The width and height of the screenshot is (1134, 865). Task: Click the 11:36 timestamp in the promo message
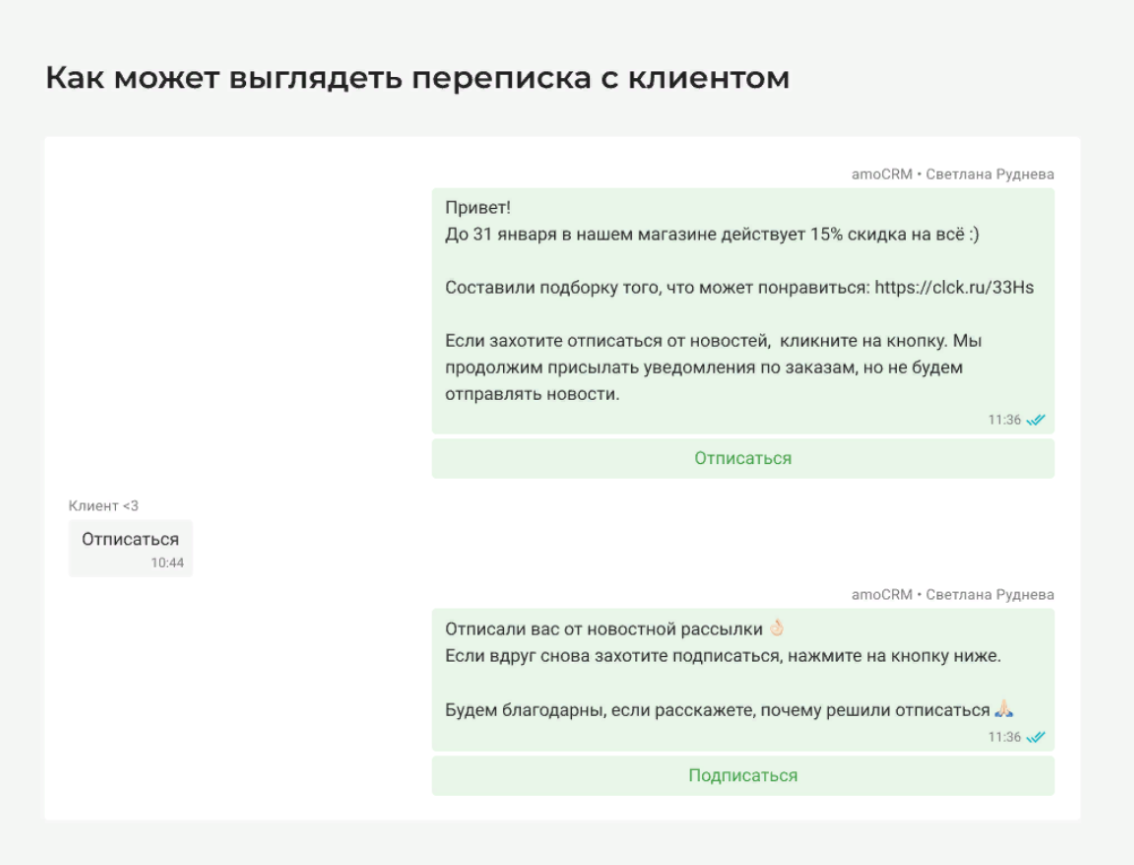[x=1004, y=420]
